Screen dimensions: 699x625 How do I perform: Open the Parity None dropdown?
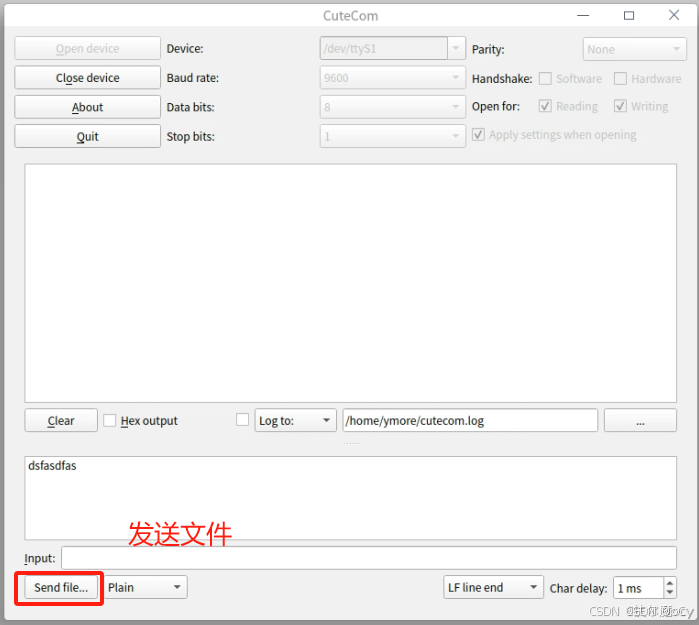tap(634, 49)
